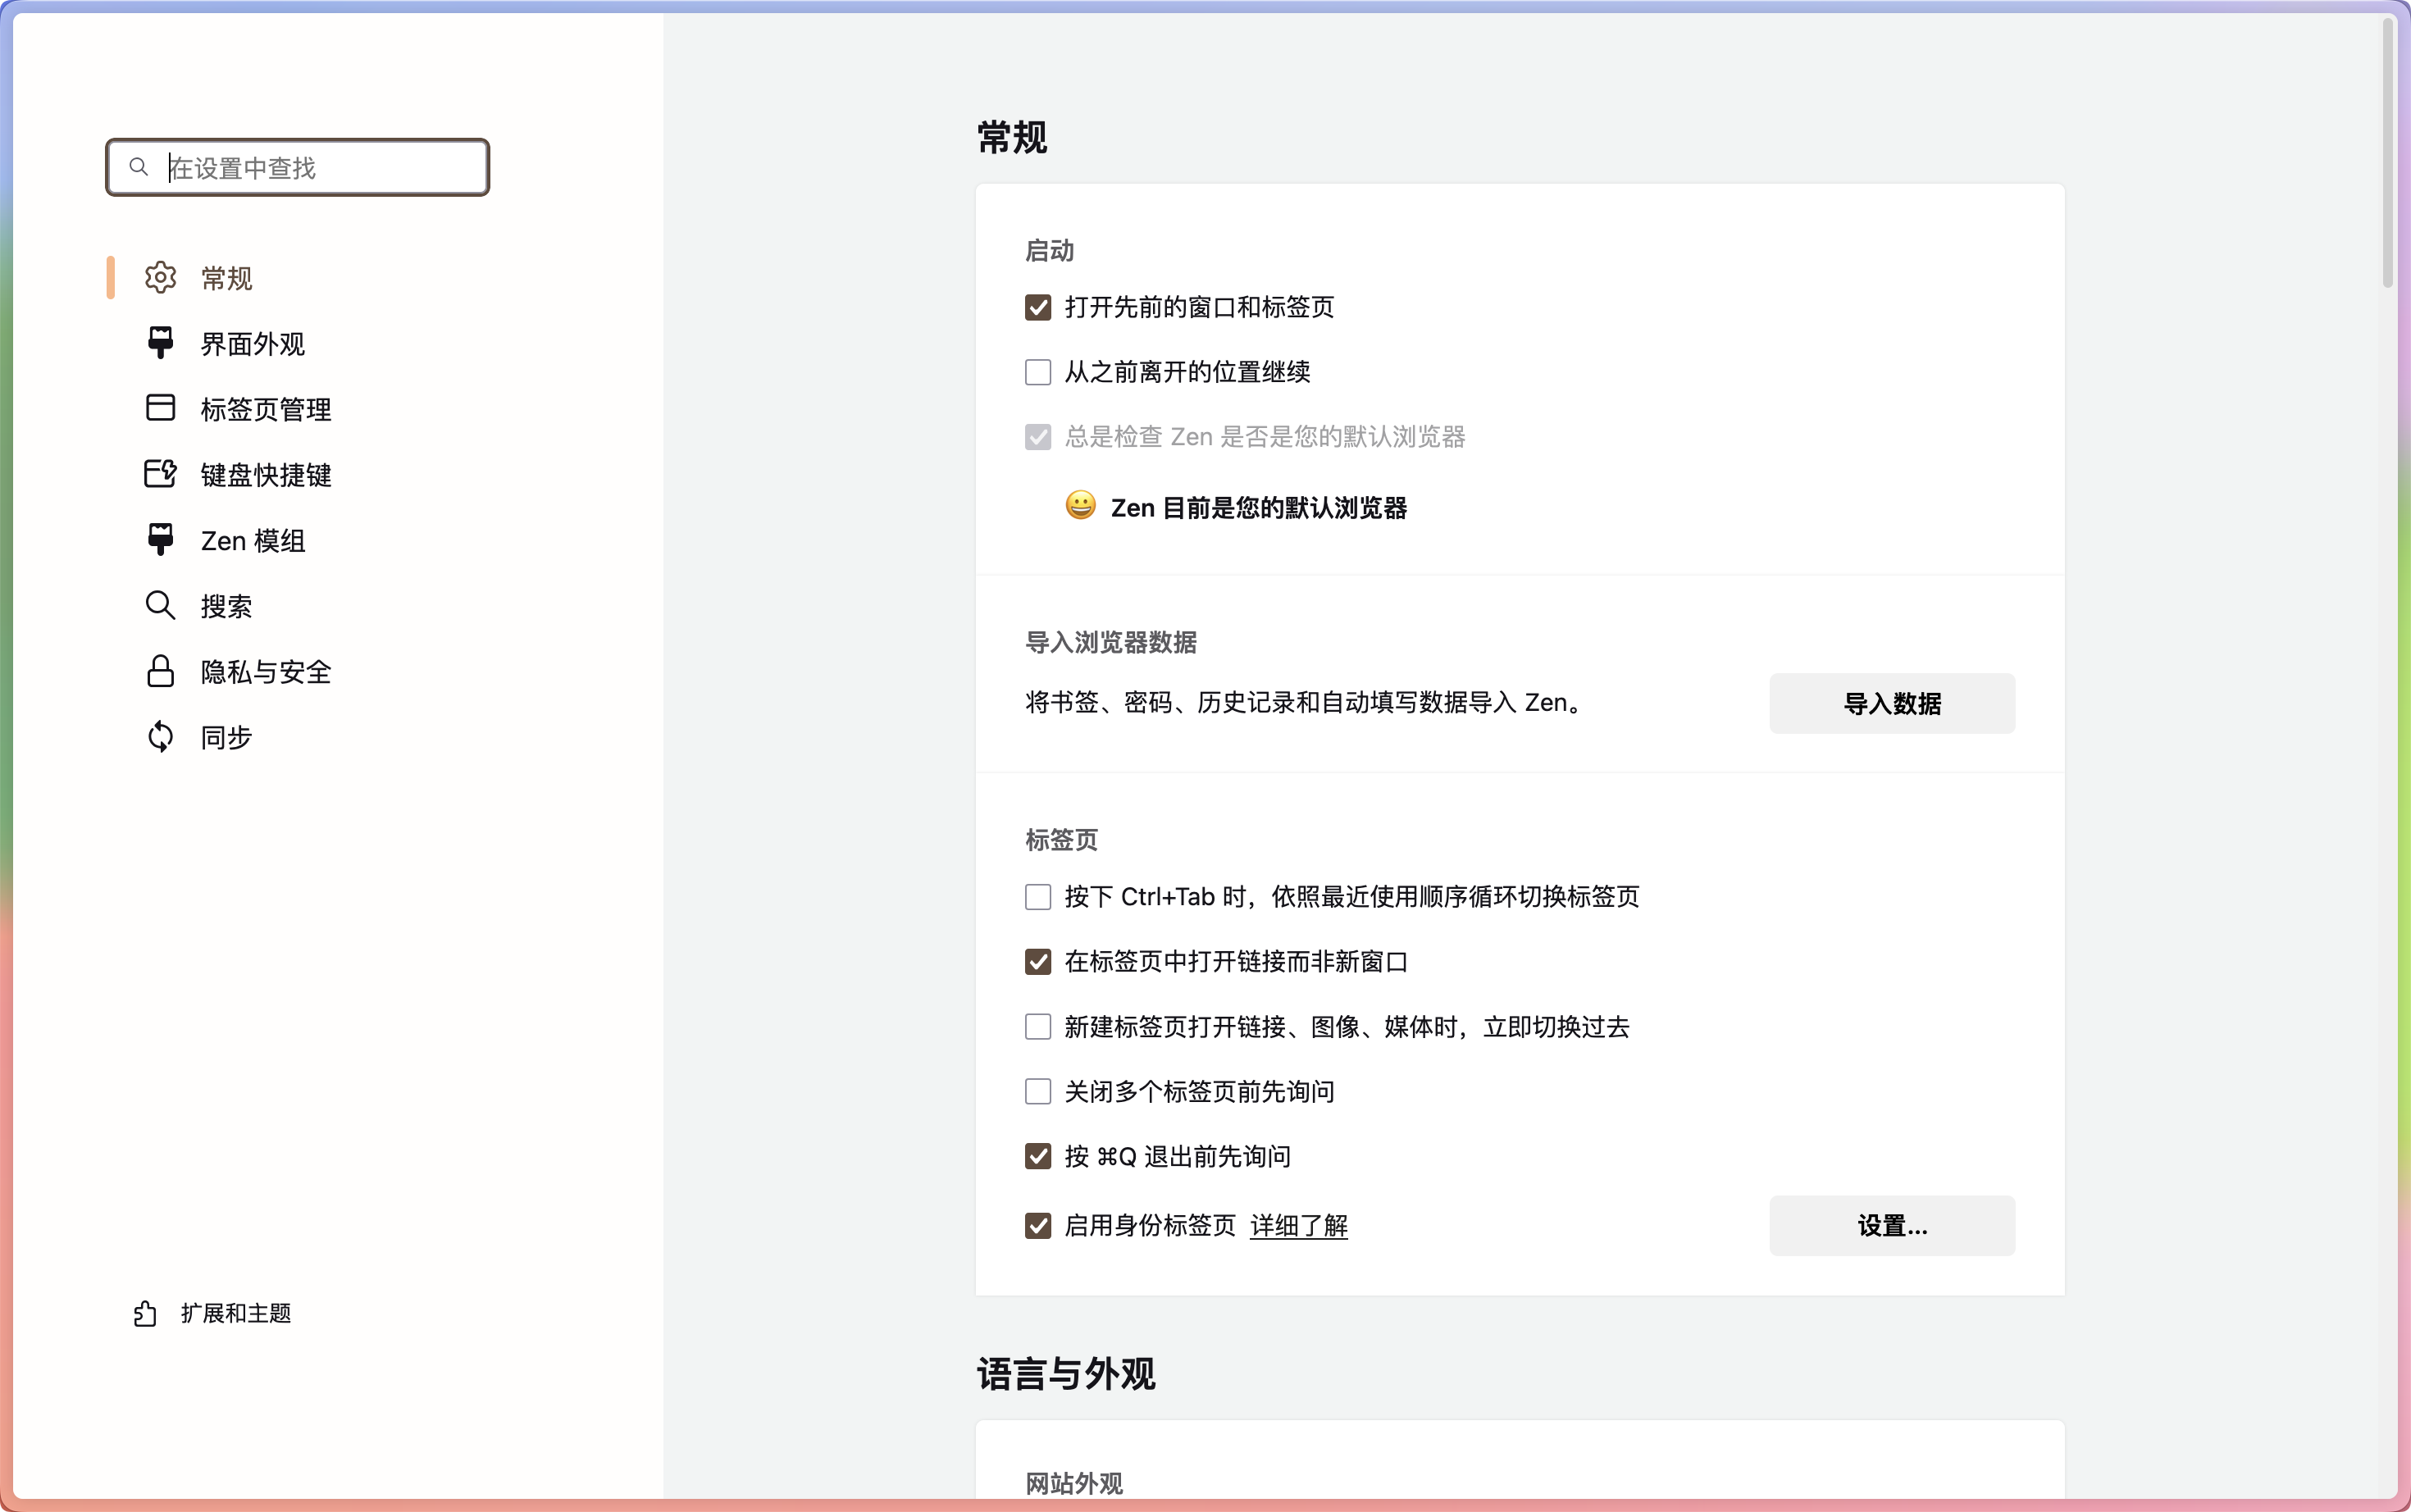Uncheck 打开先前的窗口和标签页 checkbox
This screenshot has height=1512, width=2411.
tap(1038, 307)
